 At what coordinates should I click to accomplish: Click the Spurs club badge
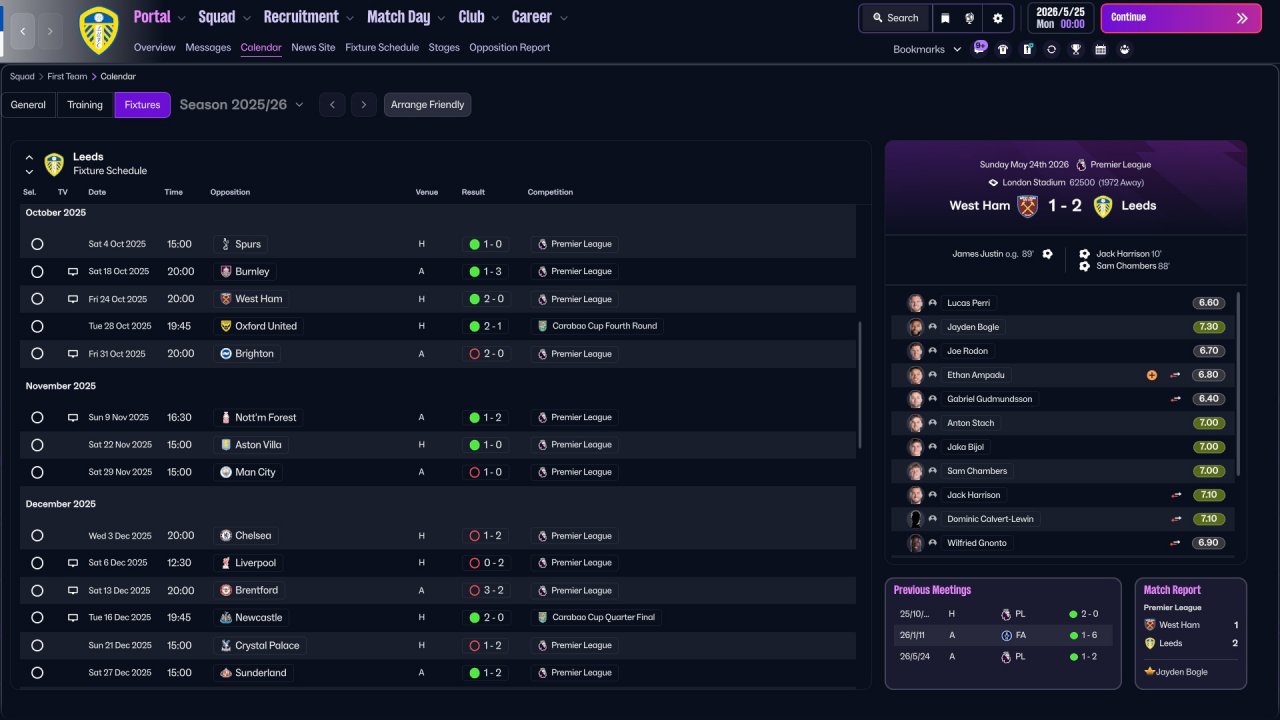[226, 244]
